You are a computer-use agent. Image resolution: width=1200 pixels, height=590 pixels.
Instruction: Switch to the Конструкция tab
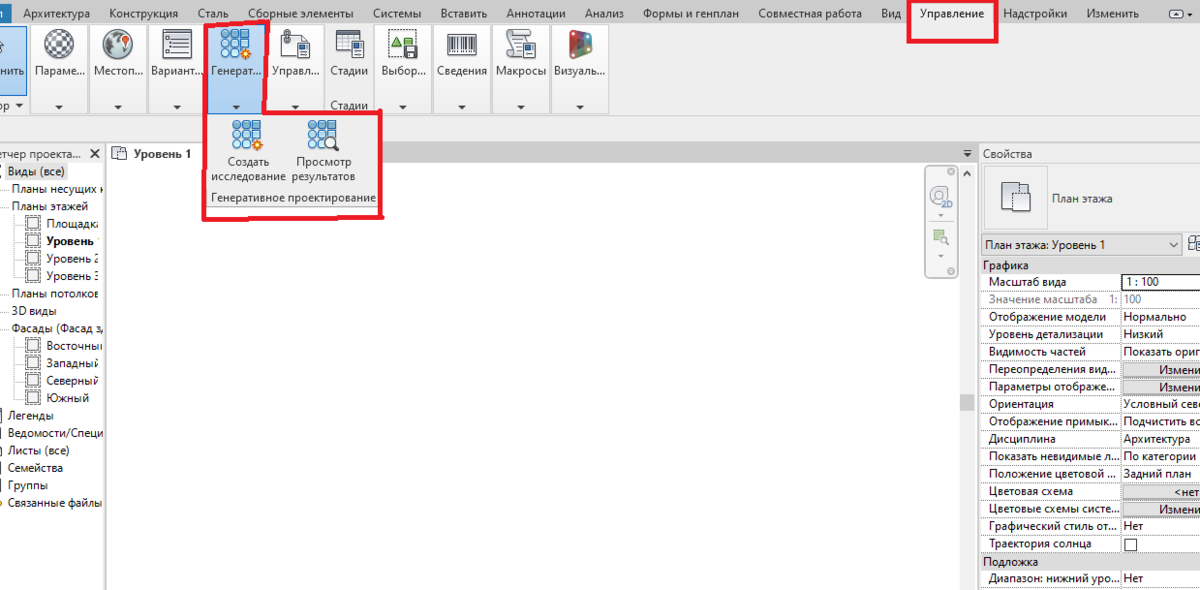point(143,14)
